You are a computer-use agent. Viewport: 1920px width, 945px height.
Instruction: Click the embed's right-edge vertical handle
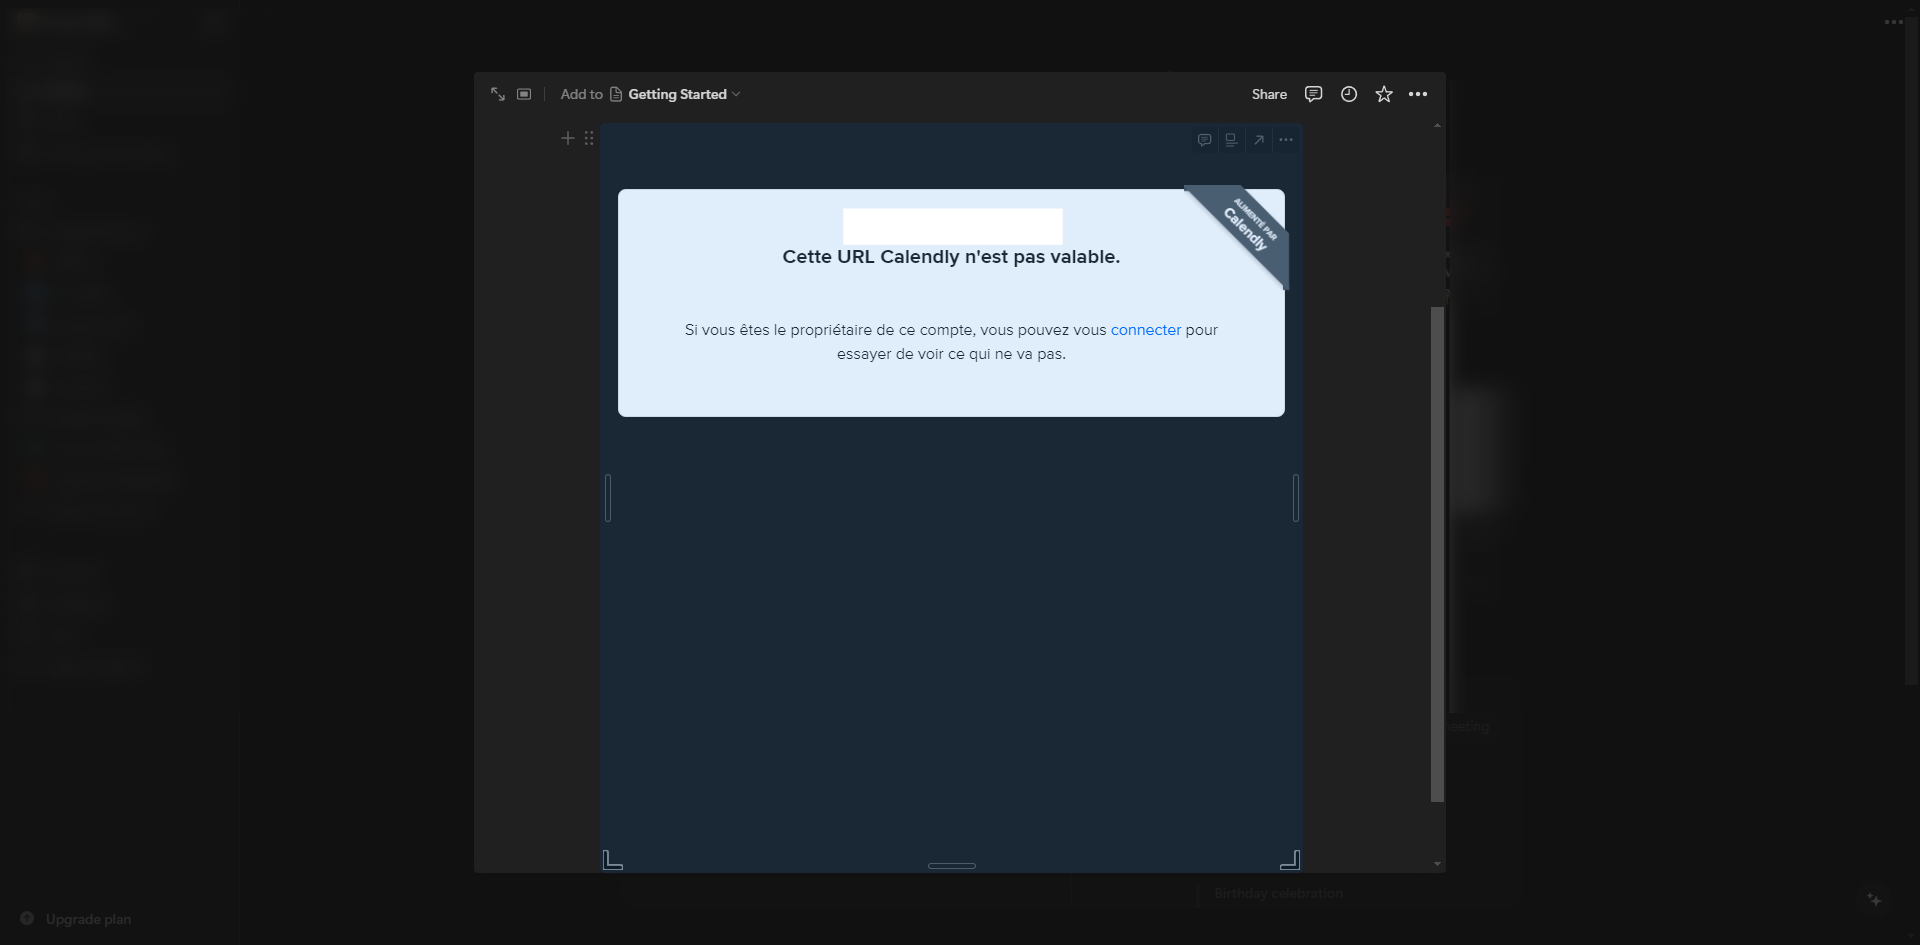(x=1296, y=498)
